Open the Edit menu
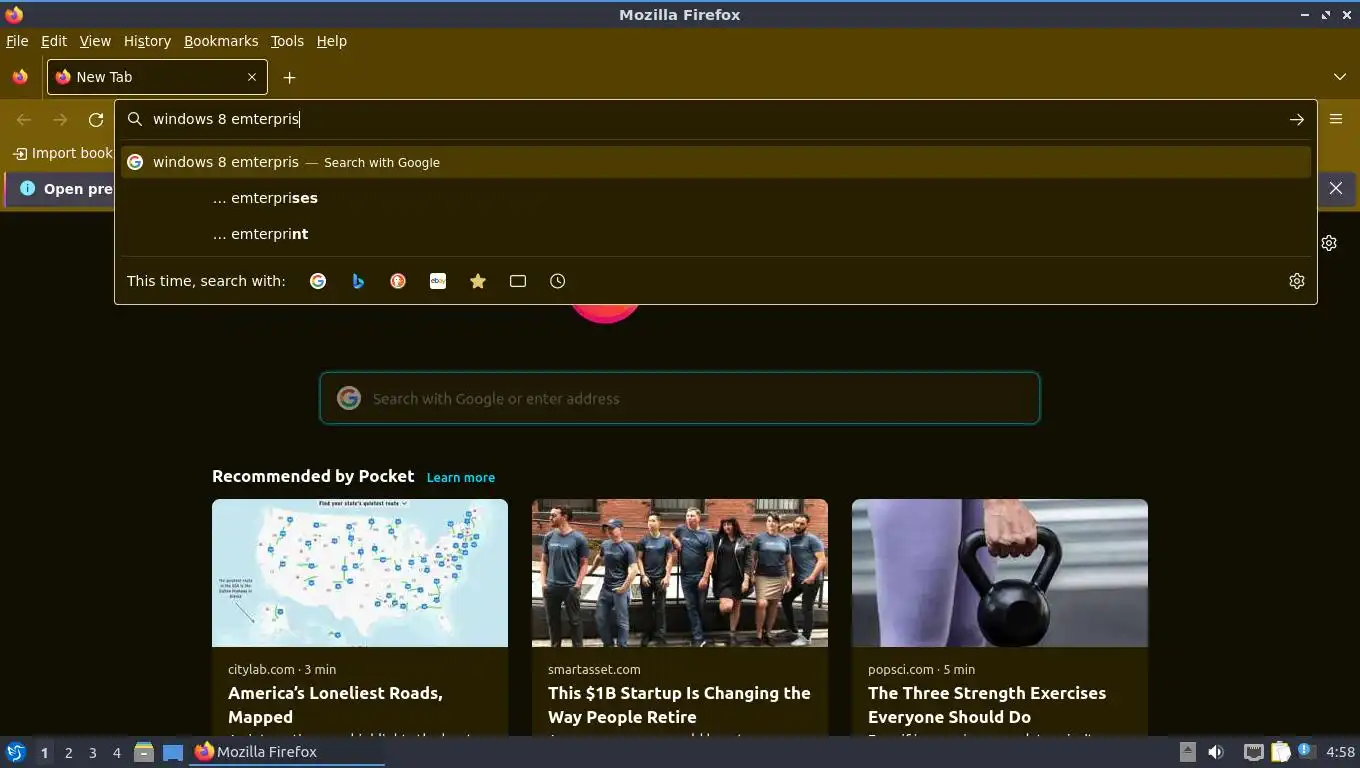Image resolution: width=1360 pixels, height=768 pixels. 54,41
